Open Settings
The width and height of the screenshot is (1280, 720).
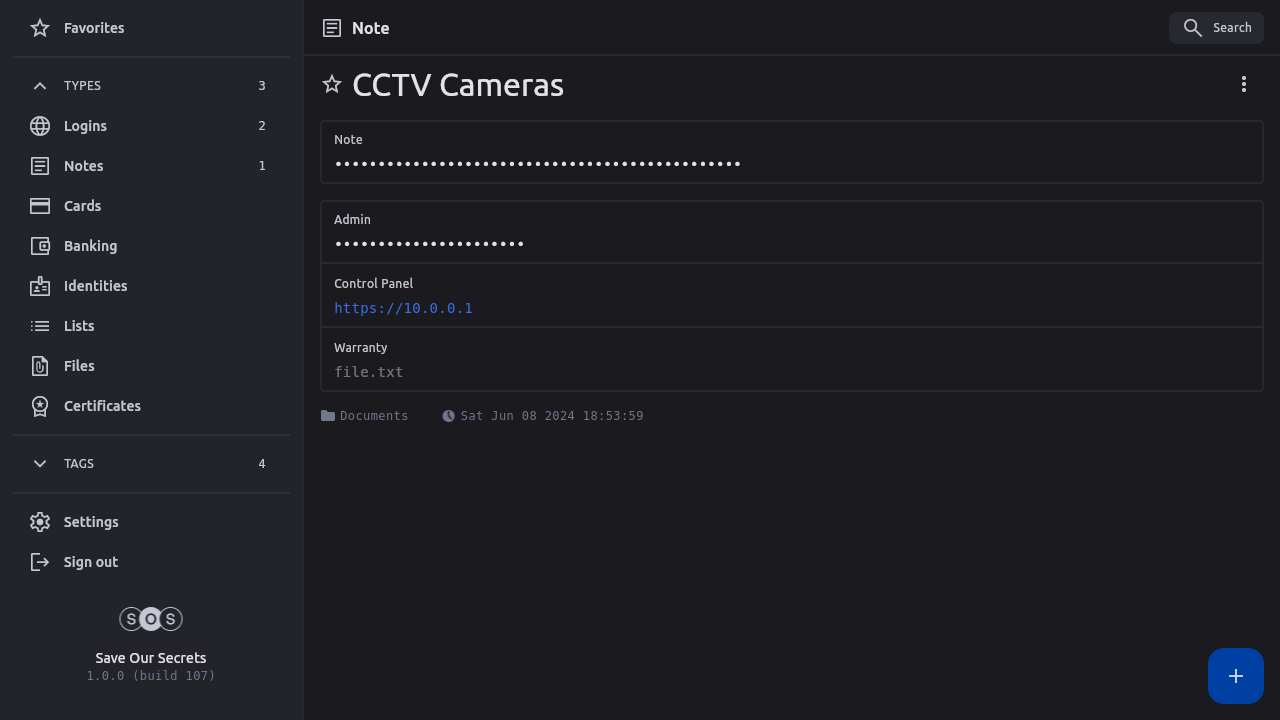(90, 522)
